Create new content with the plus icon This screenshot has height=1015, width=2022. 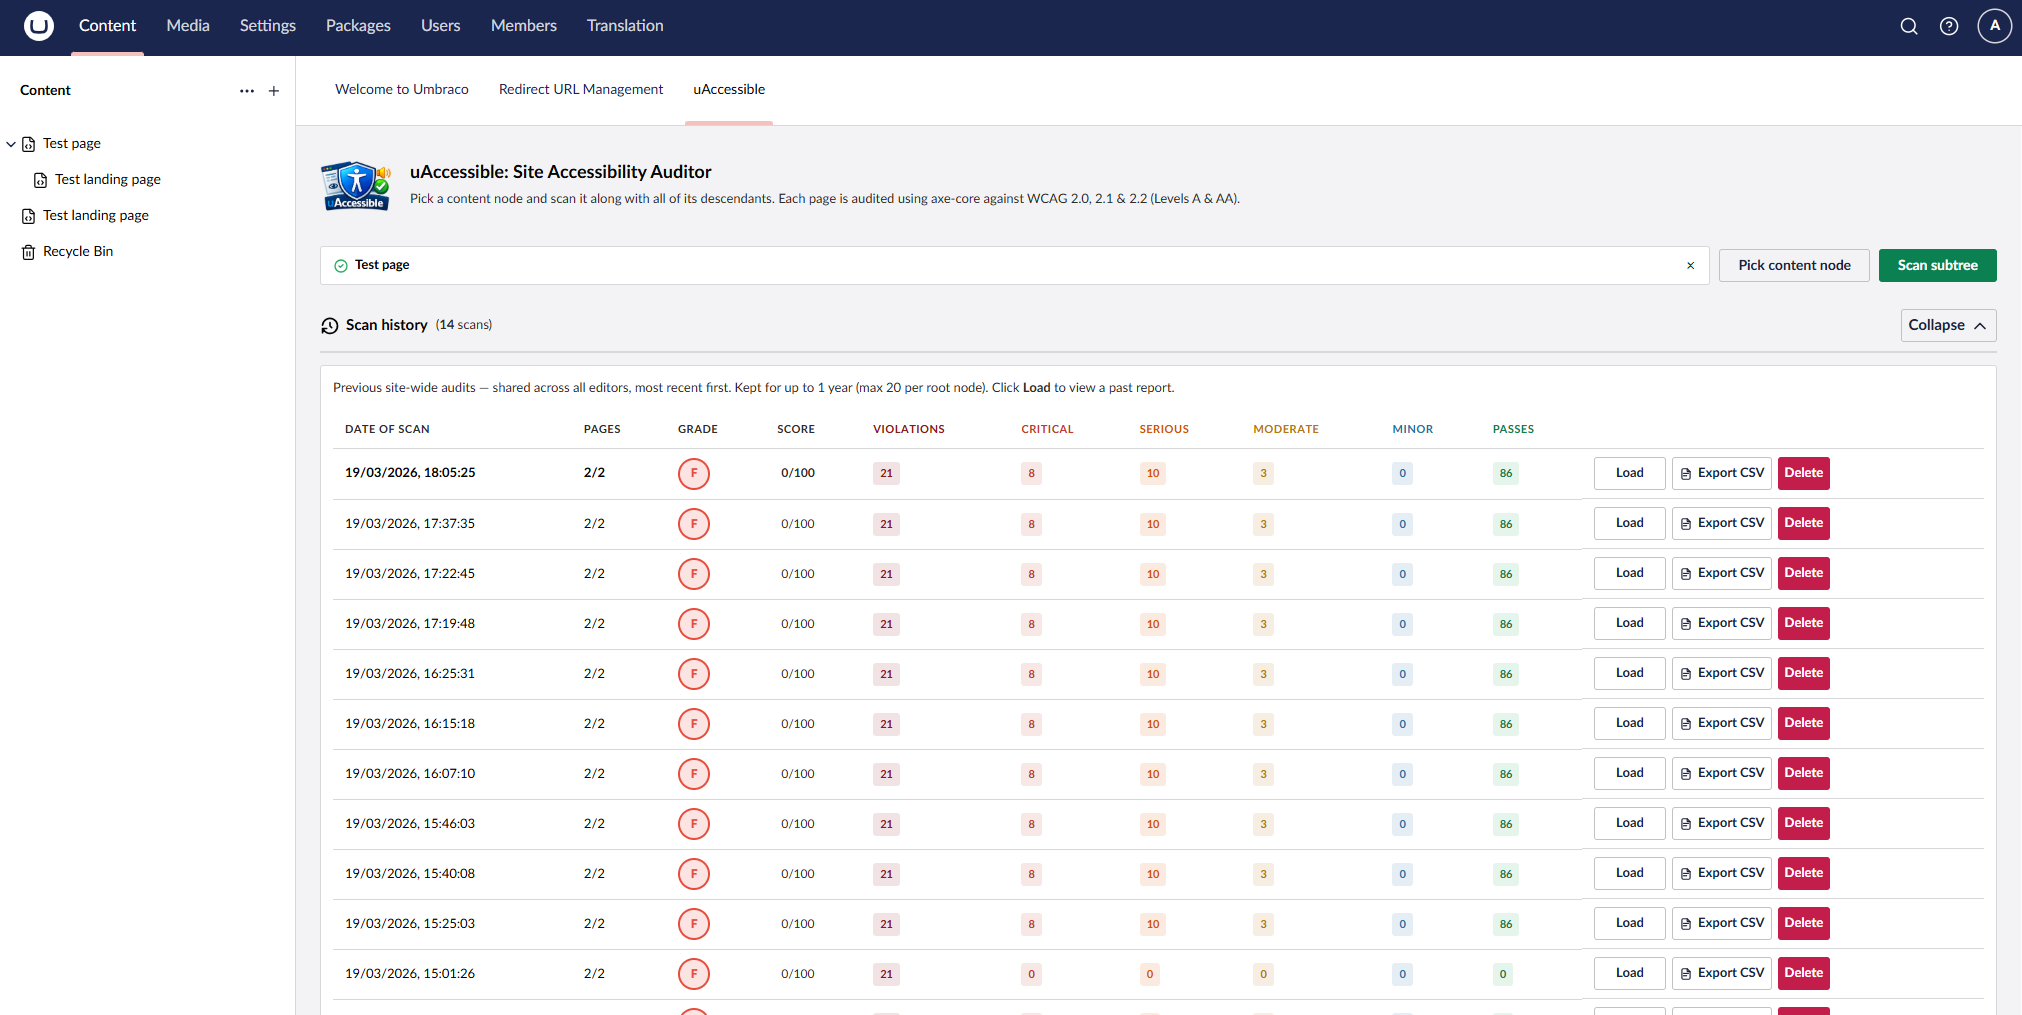(x=273, y=90)
